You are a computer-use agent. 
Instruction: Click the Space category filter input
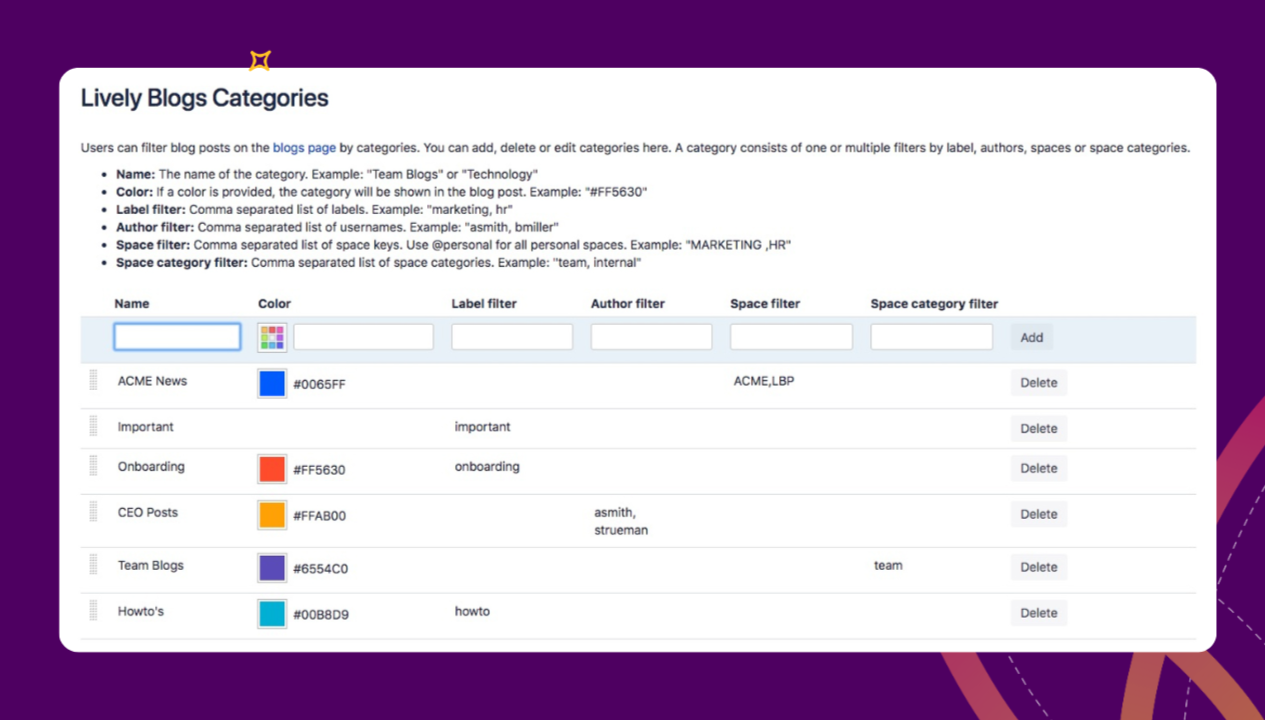931,337
